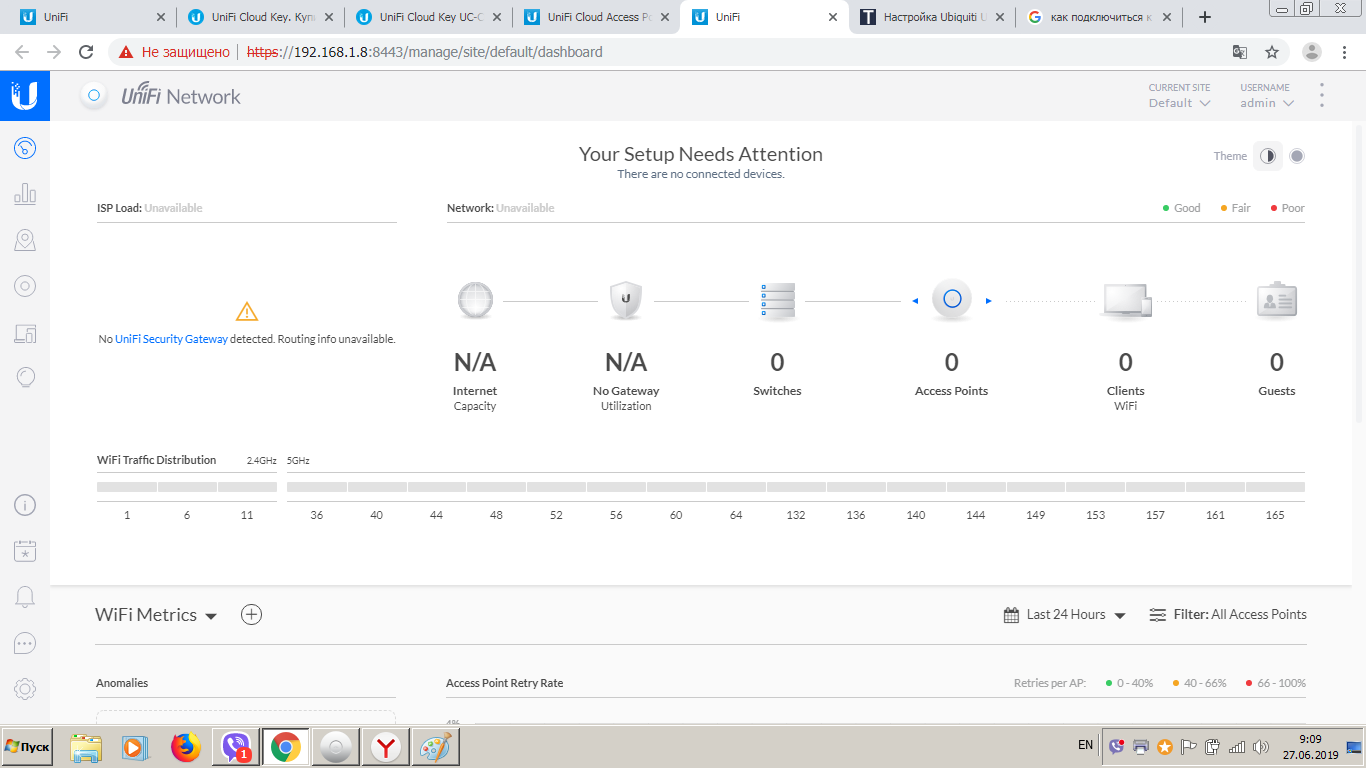
Task: Open the Dashboard sidebar icon
Action: 25,148
